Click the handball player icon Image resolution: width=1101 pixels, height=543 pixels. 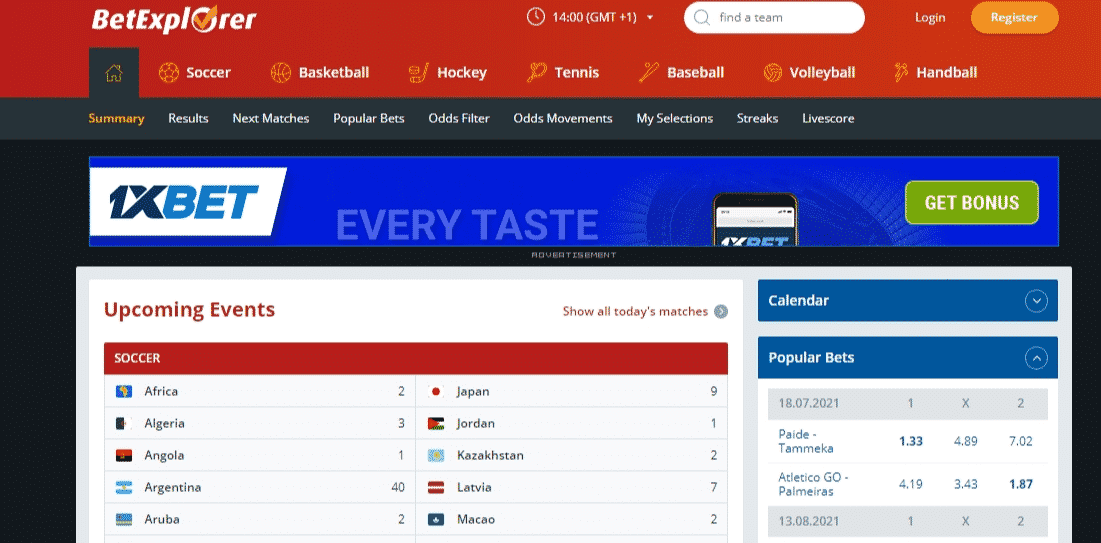coord(901,72)
